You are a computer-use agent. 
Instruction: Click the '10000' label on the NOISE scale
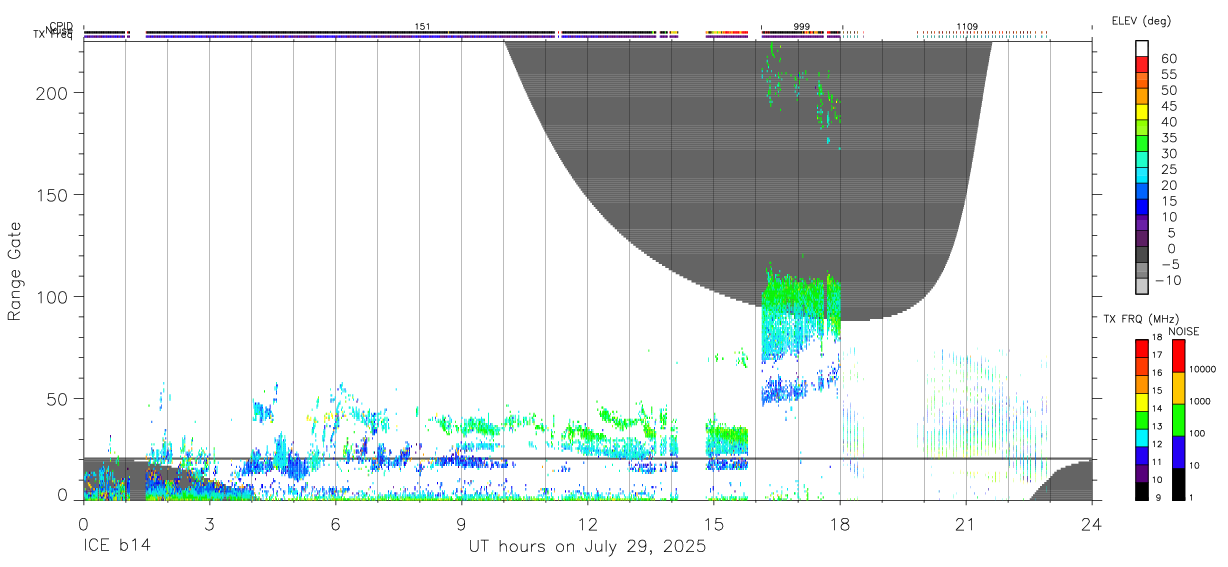tap(1203, 370)
